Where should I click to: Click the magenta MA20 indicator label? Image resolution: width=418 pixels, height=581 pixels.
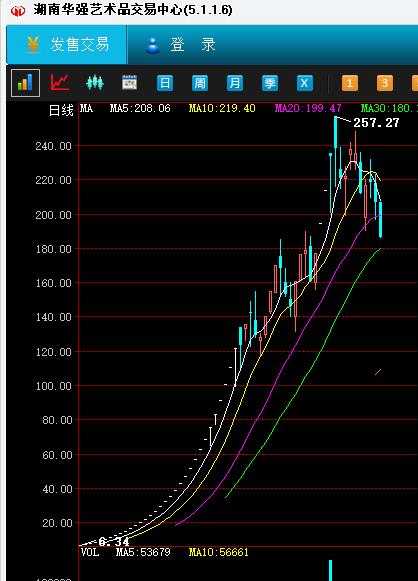point(308,109)
